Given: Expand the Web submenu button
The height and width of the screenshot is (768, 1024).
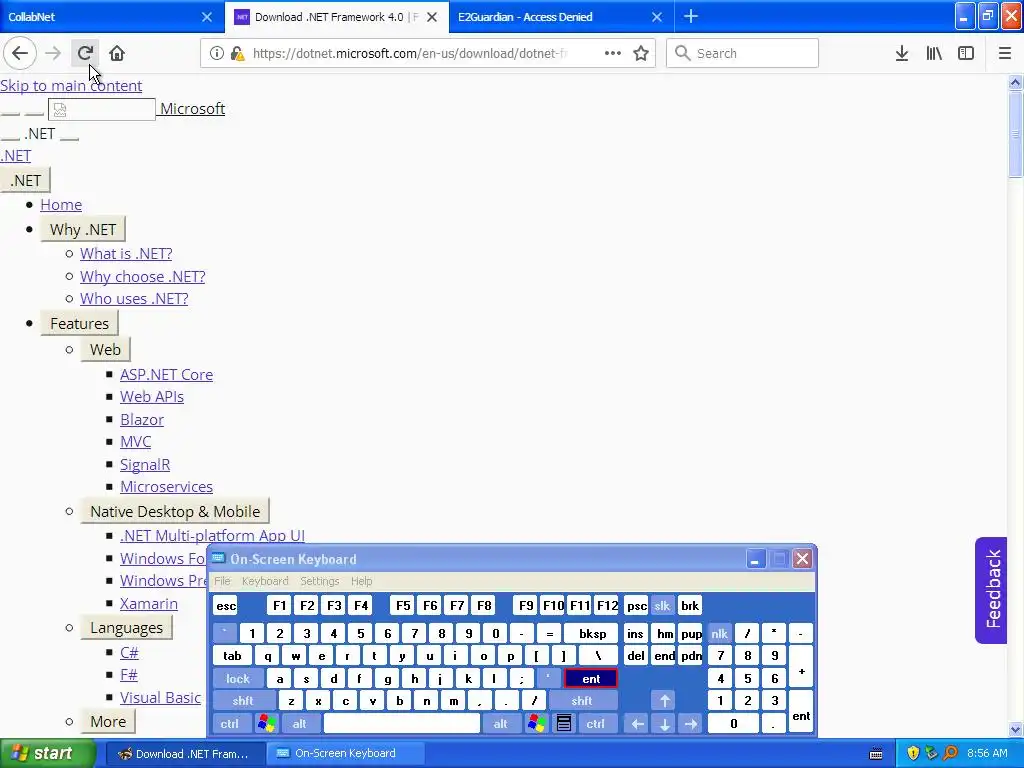Looking at the screenshot, I should [x=105, y=349].
